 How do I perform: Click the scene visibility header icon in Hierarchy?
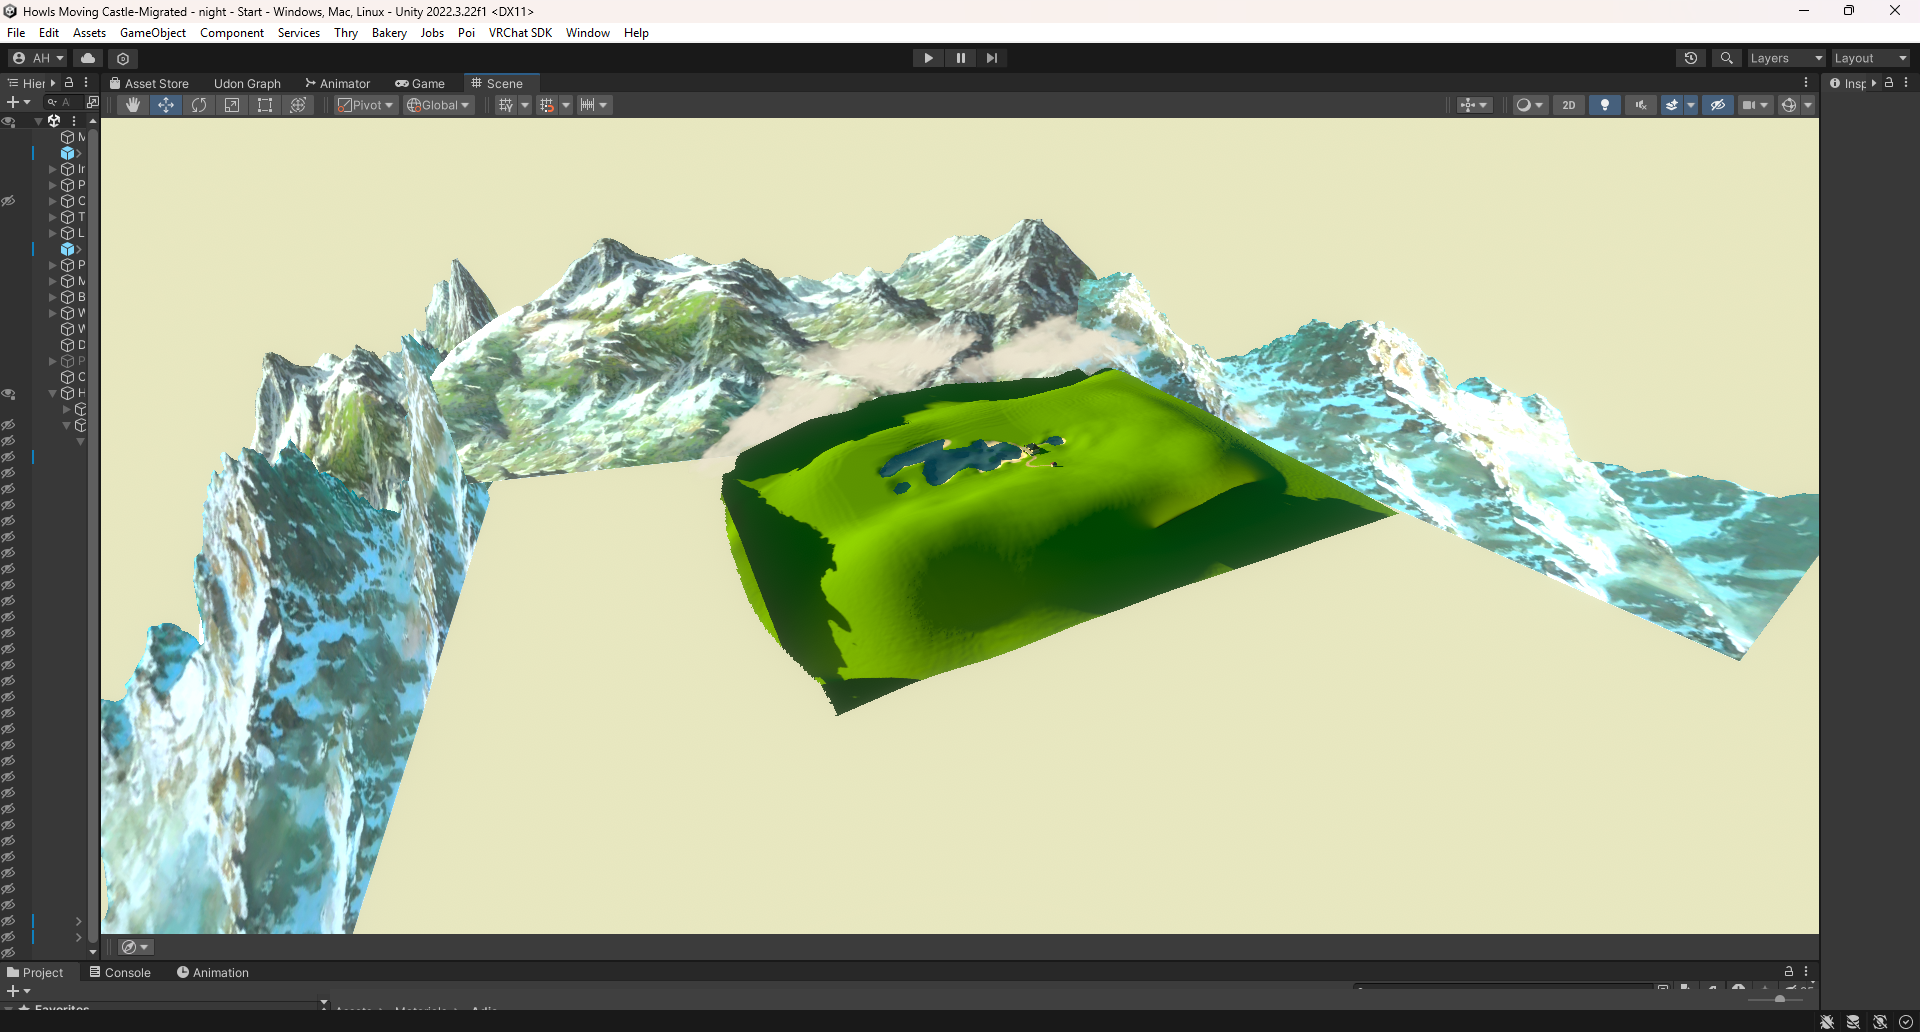(x=8, y=121)
